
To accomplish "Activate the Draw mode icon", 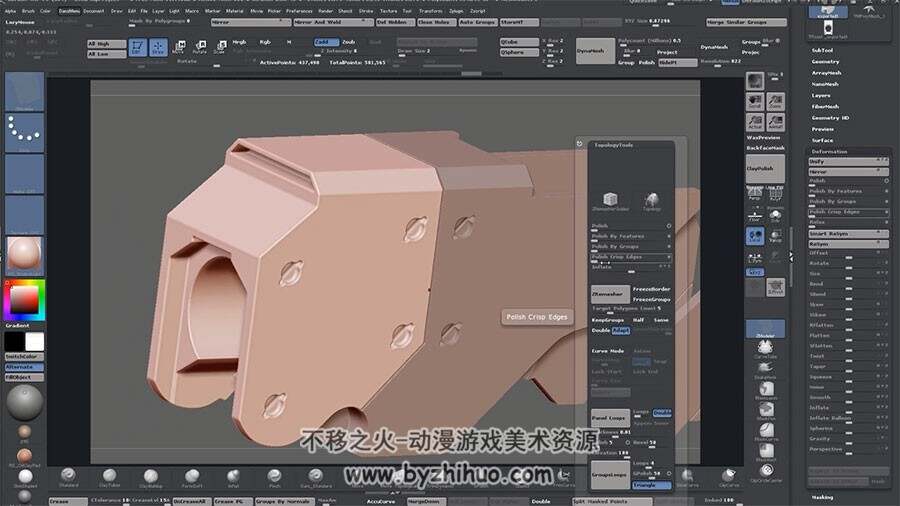I will coord(158,47).
